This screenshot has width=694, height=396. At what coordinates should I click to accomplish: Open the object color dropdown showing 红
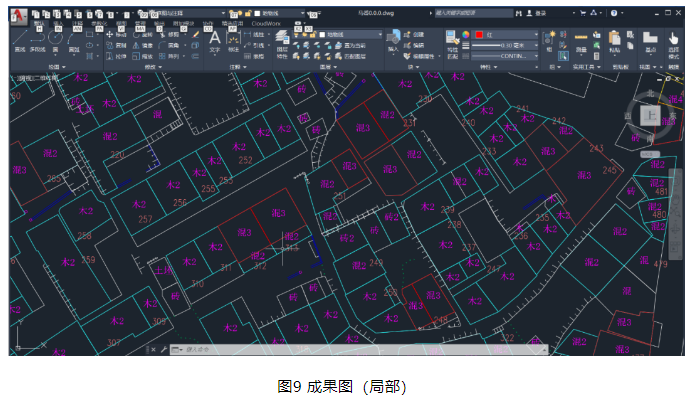coord(506,35)
